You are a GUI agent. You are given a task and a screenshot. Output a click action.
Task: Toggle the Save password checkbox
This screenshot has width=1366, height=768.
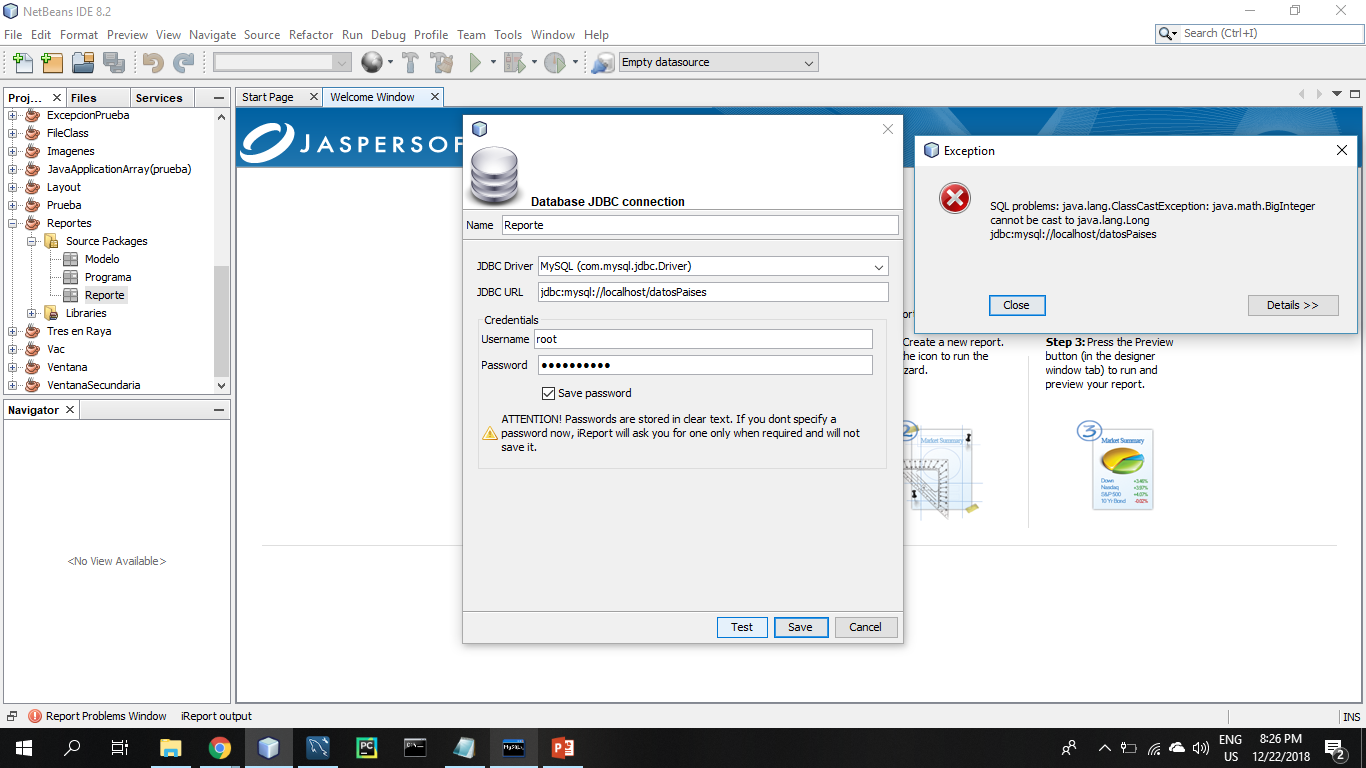(548, 393)
